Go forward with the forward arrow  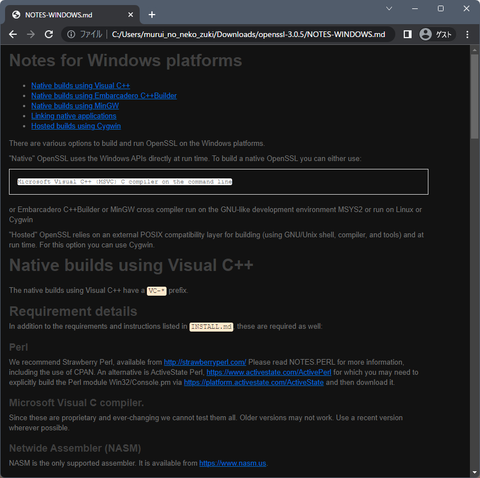click(x=31, y=34)
